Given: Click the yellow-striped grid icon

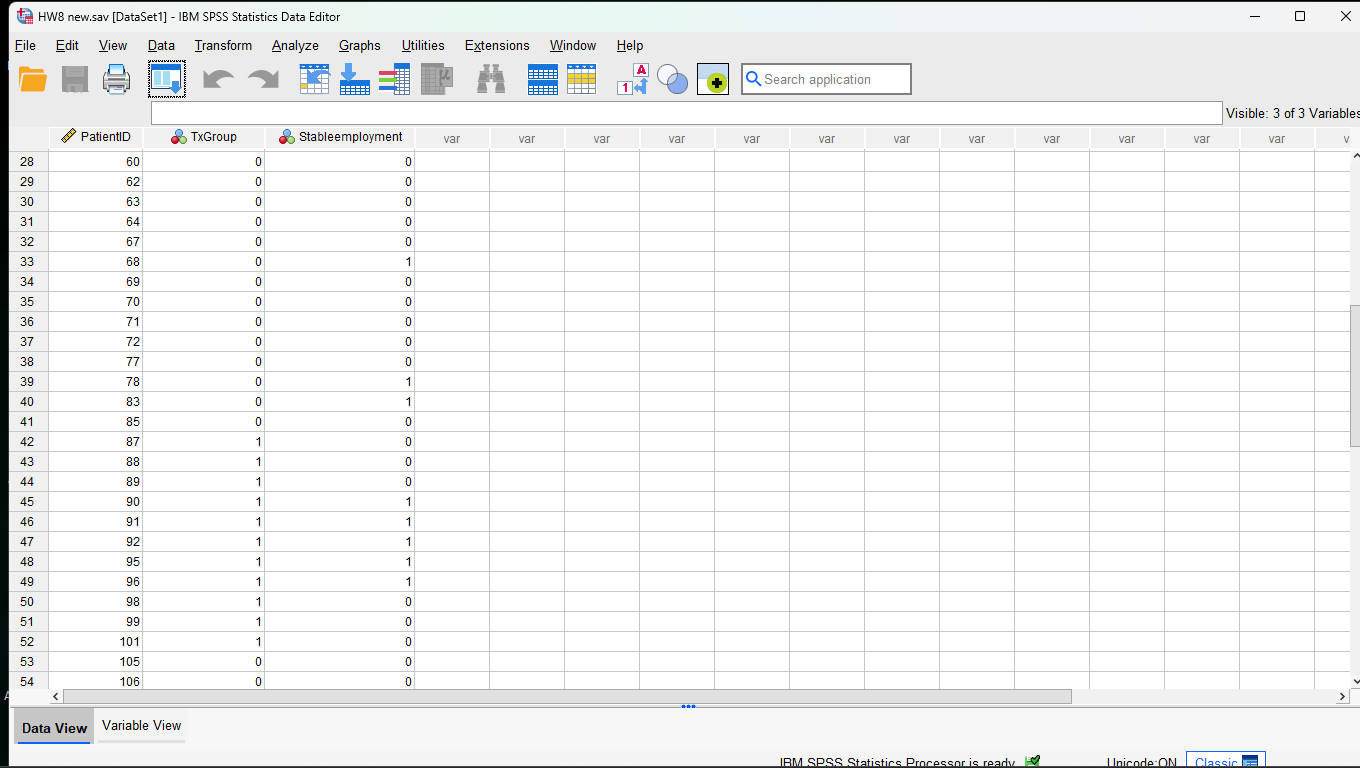Looking at the screenshot, I should [582, 80].
